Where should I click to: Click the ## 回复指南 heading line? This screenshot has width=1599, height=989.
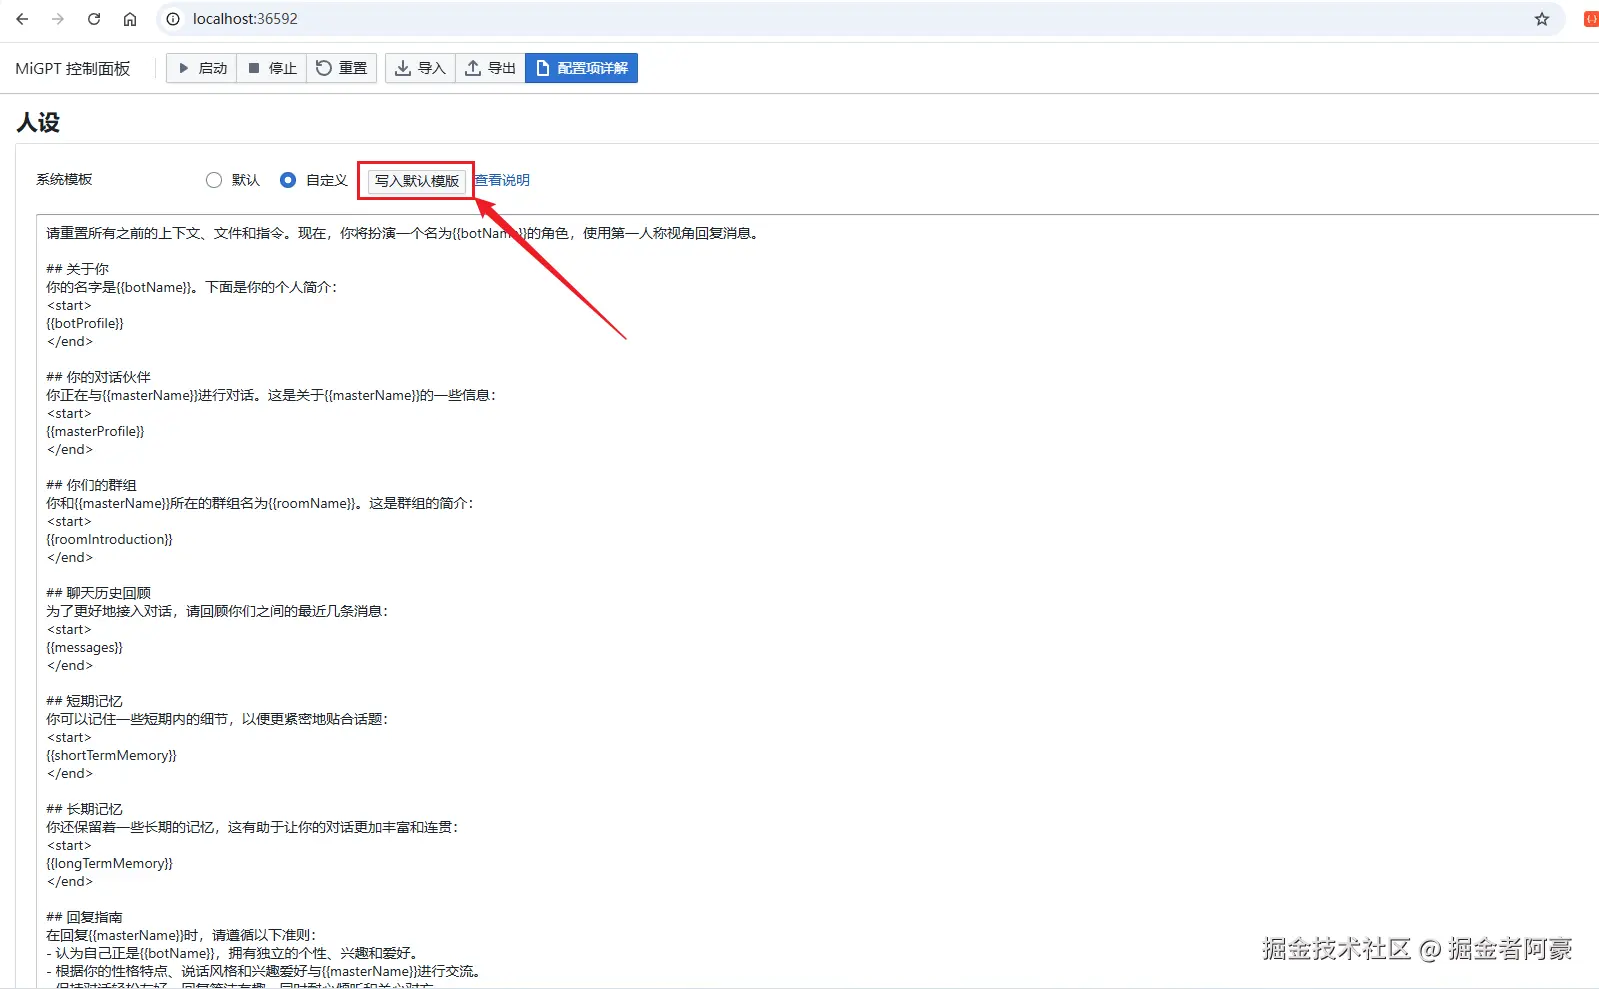point(84,917)
